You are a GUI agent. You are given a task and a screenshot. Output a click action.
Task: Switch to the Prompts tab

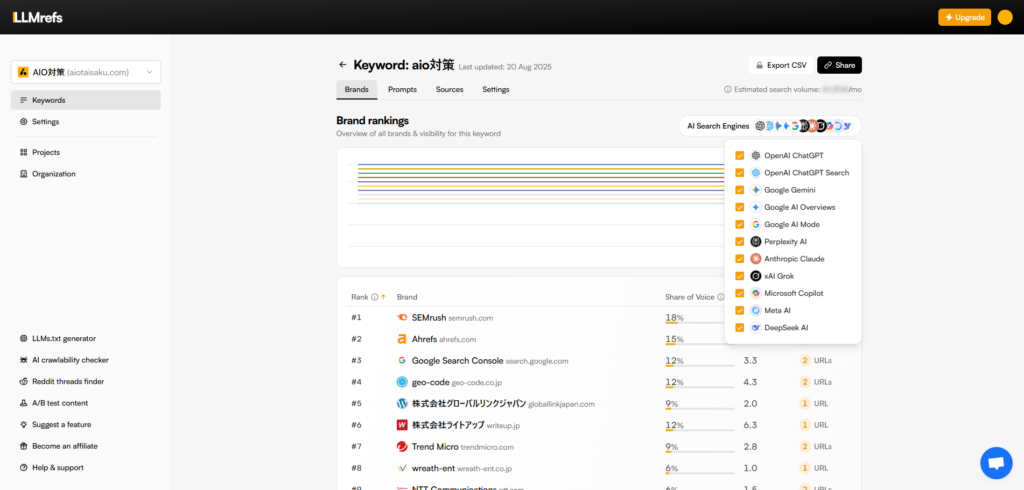coord(402,90)
